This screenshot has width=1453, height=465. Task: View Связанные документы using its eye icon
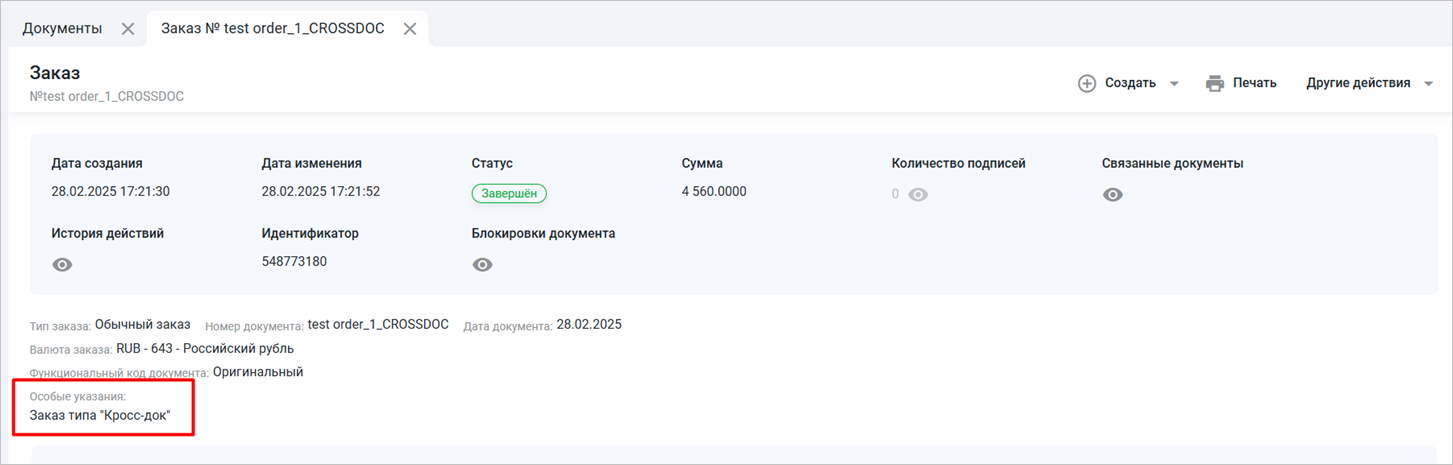[x=1113, y=195]
